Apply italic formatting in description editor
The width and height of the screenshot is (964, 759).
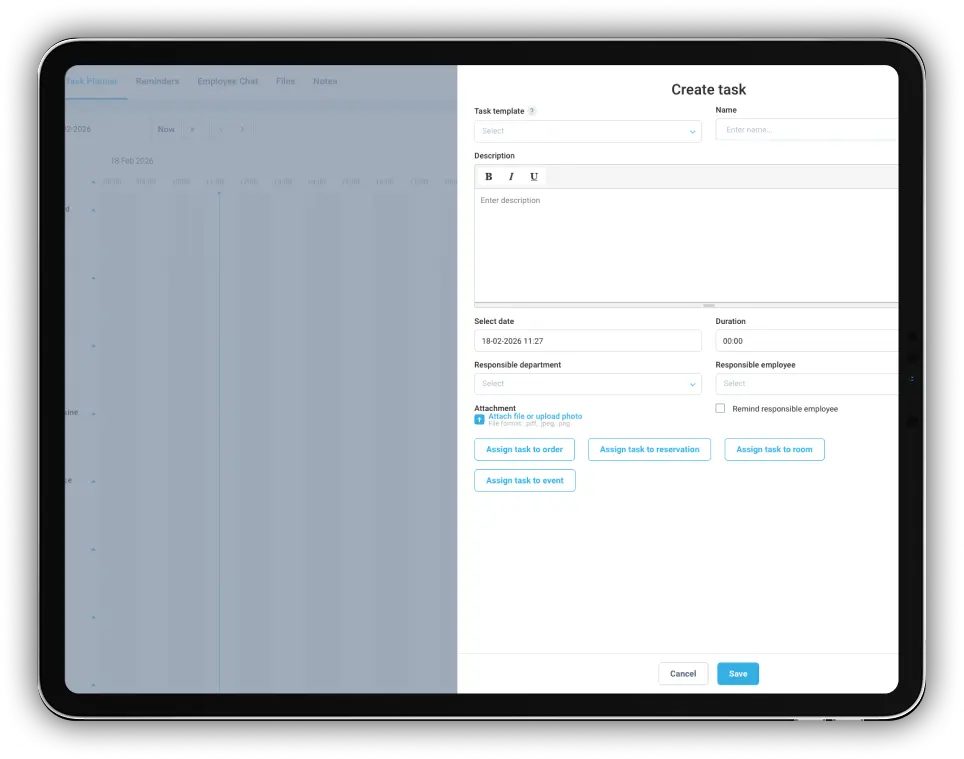(511, 177)
